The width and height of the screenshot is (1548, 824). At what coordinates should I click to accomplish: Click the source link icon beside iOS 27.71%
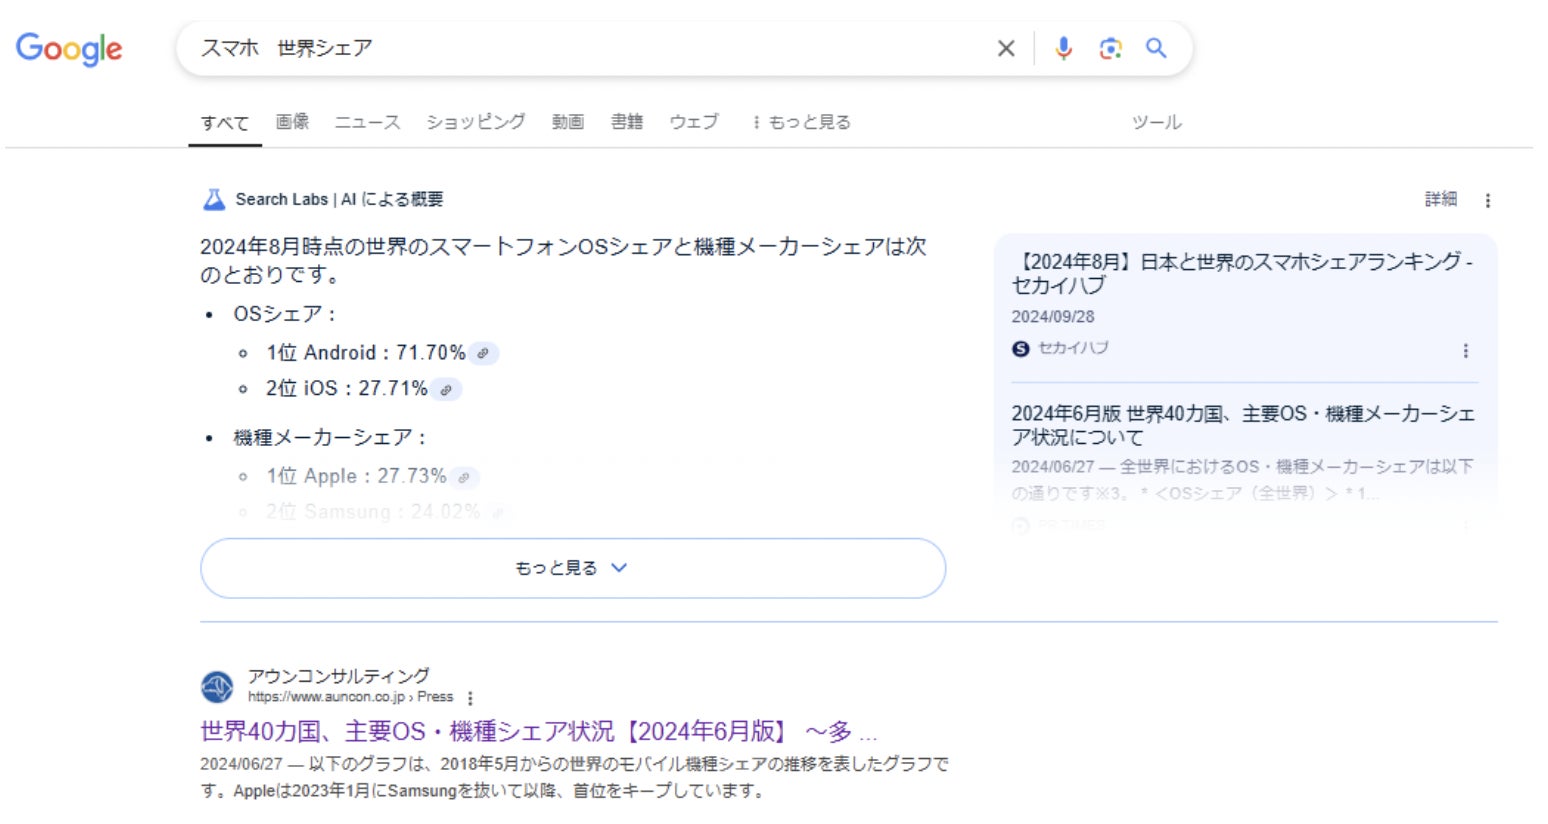pyautogui.click(x=446, y=389)
